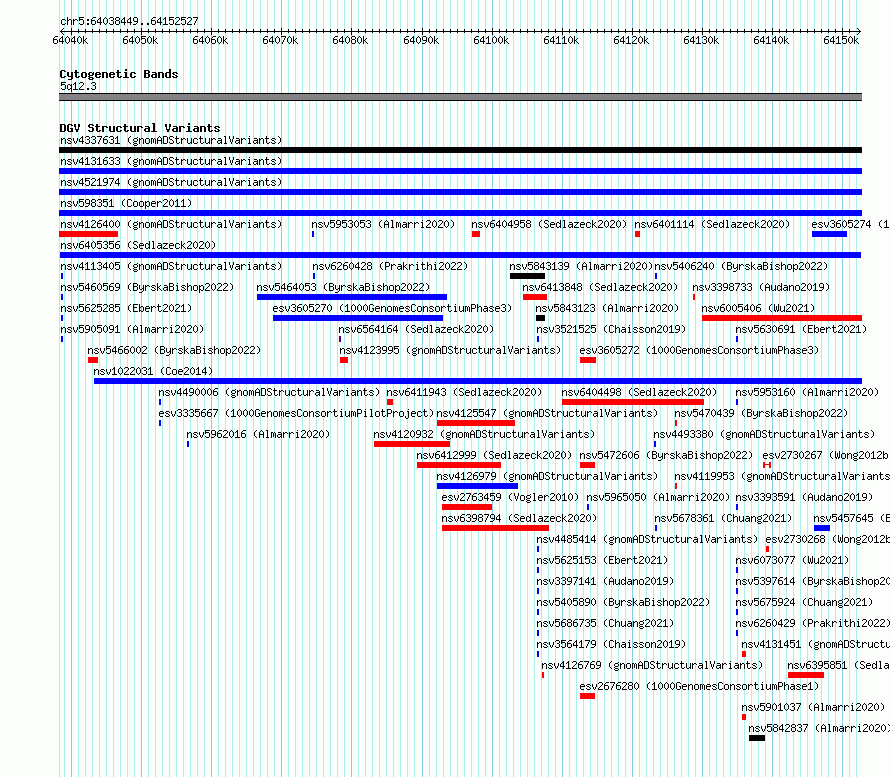Click the blue bar under nsv5457645
This screenshot has height=777, width=890.
pos(822,528)
